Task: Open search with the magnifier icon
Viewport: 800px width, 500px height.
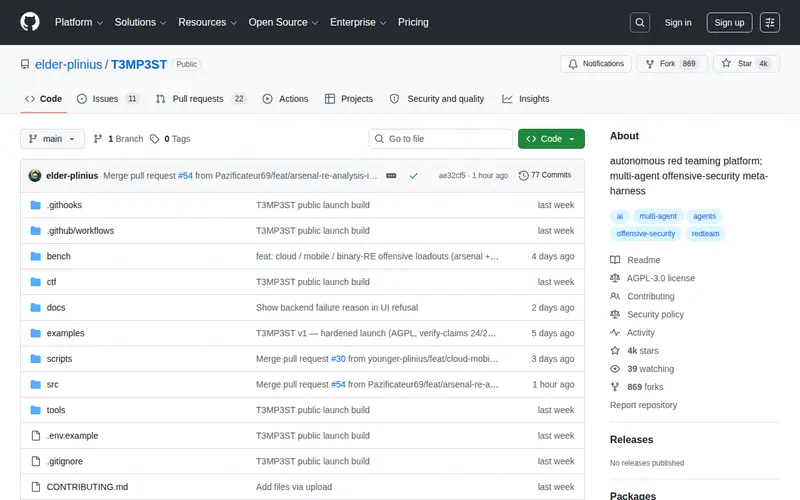Action: pos(639,22)
